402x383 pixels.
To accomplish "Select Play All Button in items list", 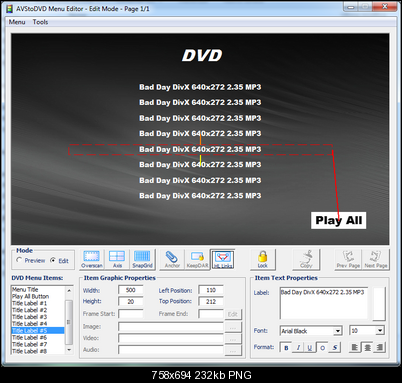I will (x=38, y=296).
